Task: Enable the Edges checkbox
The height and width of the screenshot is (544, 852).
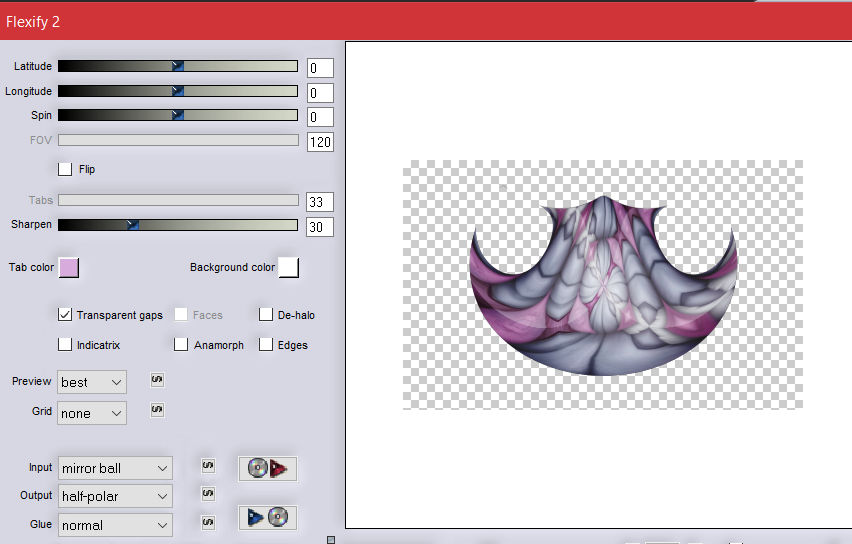Action: (x=266, y=345)
